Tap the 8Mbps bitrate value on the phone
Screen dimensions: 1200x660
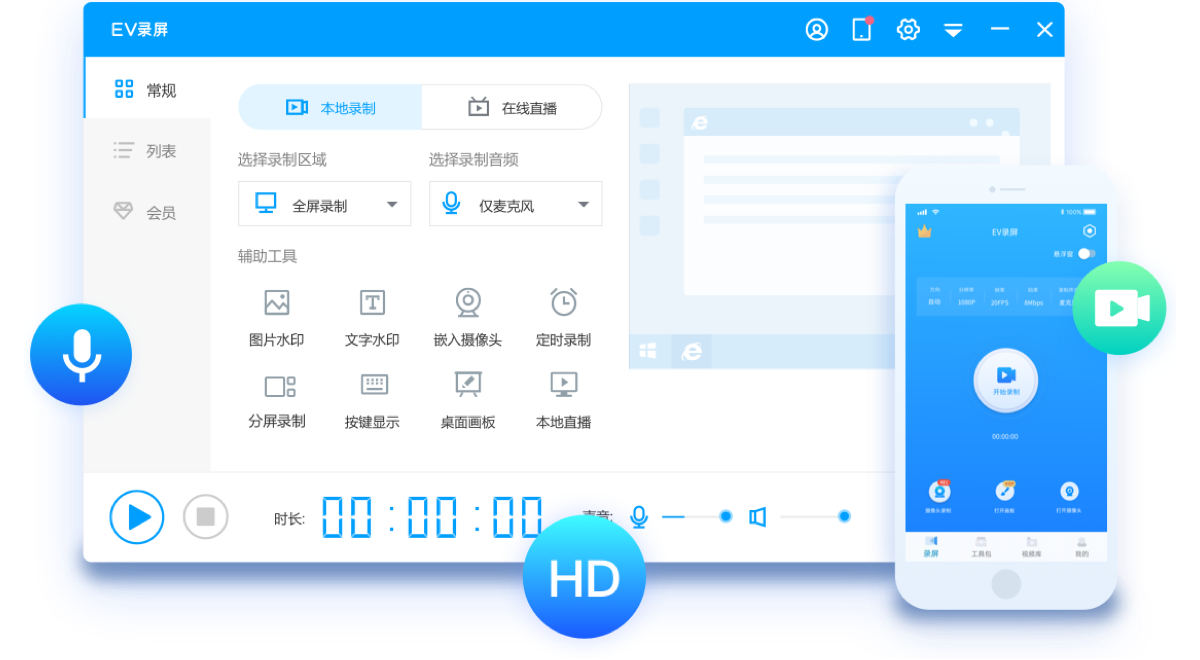(x=1033, y=302)
